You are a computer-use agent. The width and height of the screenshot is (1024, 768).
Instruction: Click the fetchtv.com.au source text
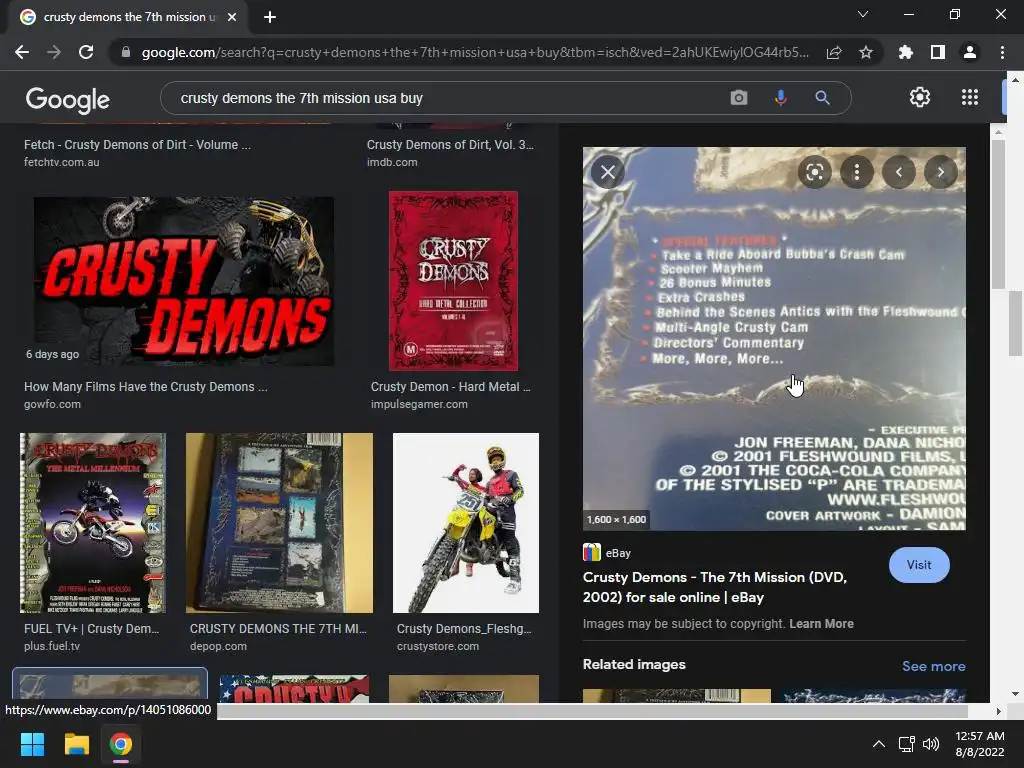click(x=61, y=162)
